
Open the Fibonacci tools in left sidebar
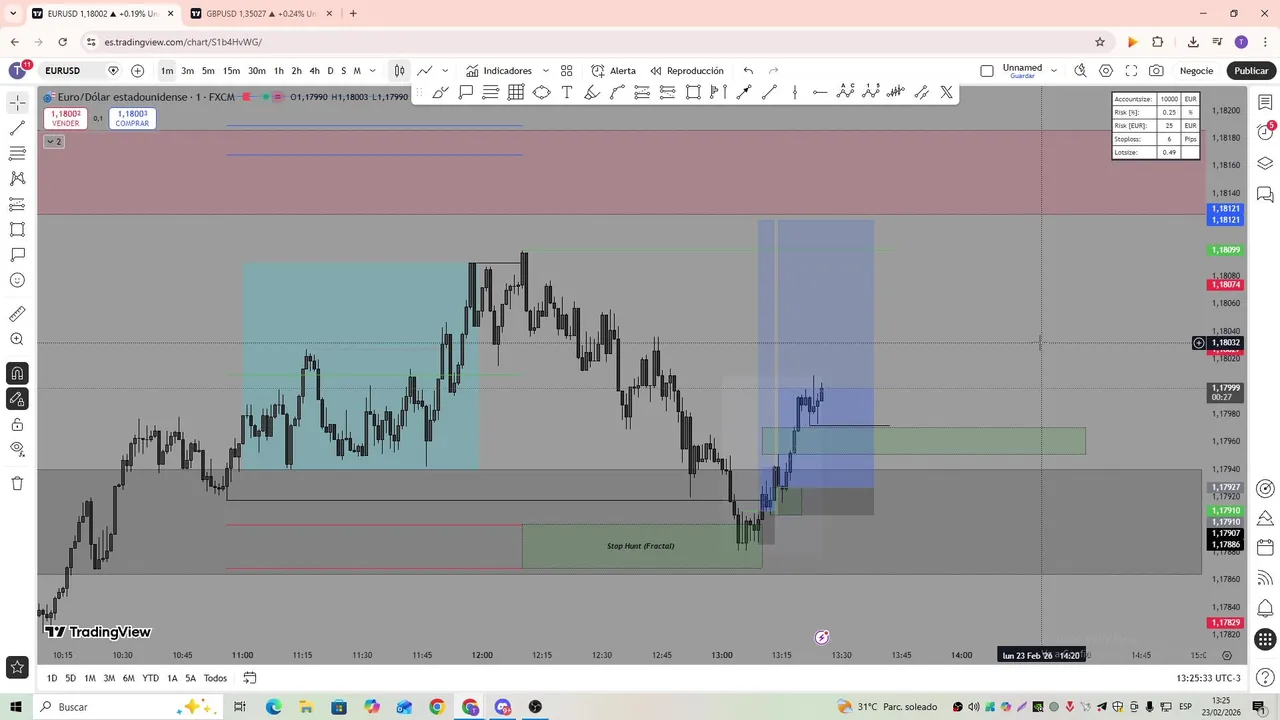tap(17, 153)
